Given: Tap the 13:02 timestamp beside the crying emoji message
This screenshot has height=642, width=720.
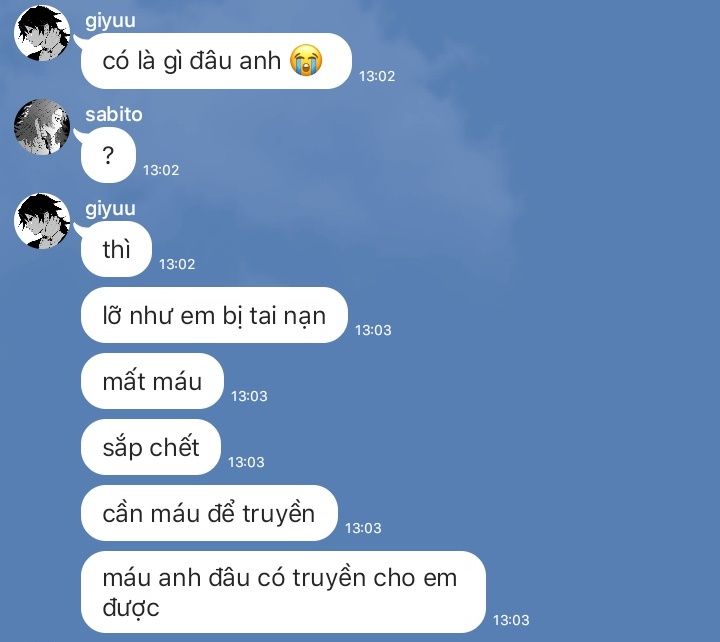Looking at the screenshot, I should (x=377, y=76).
